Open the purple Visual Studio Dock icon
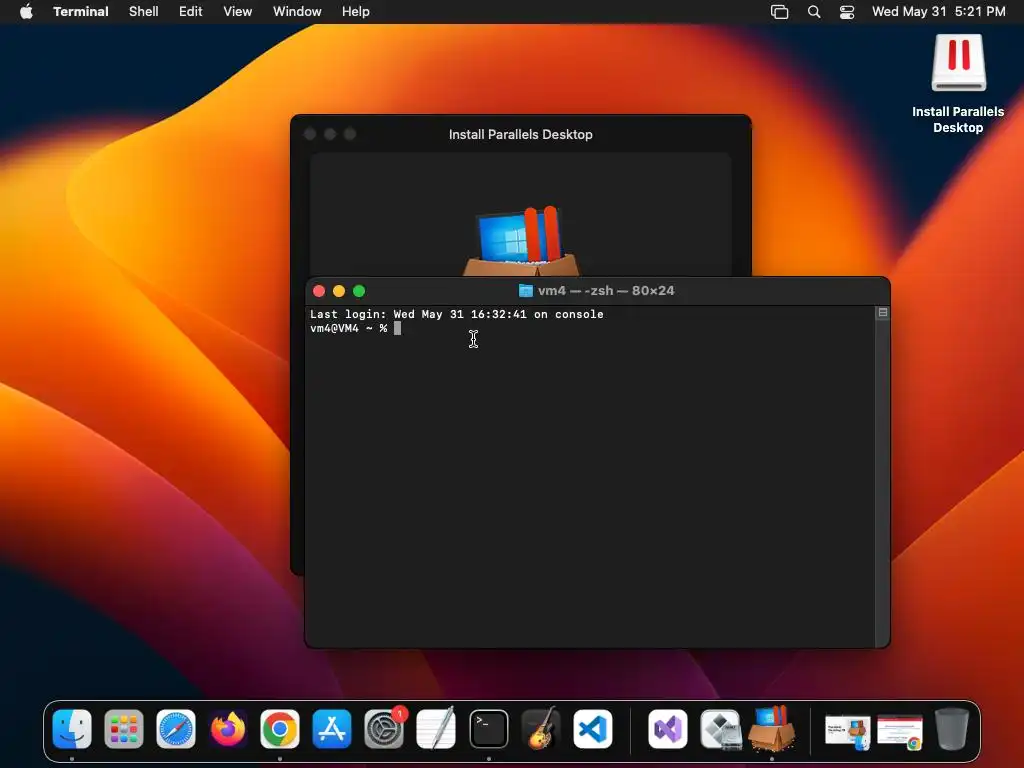This screenshot has height=768, width=1024. [667, 729]
